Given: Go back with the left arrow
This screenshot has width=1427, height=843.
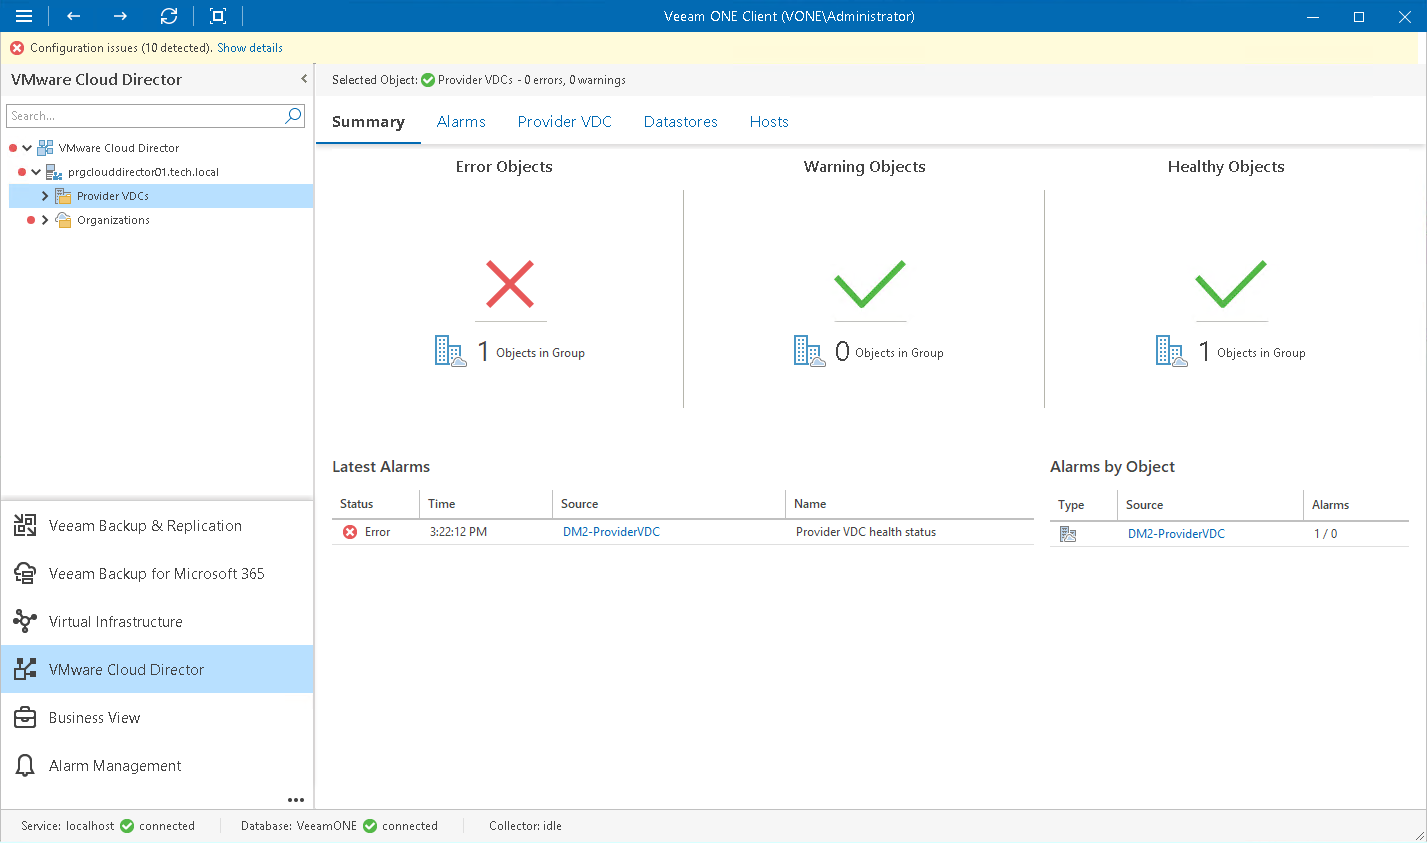Looking at the screenshot, I should click(x=73, y=16).
